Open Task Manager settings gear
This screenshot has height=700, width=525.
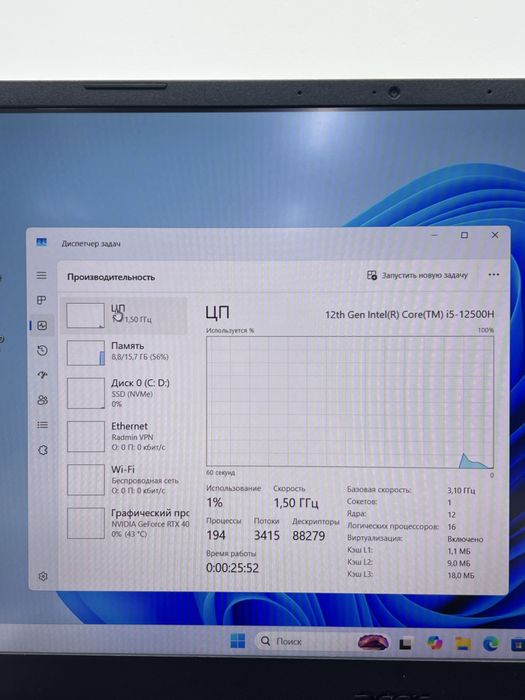pos(43,576)
